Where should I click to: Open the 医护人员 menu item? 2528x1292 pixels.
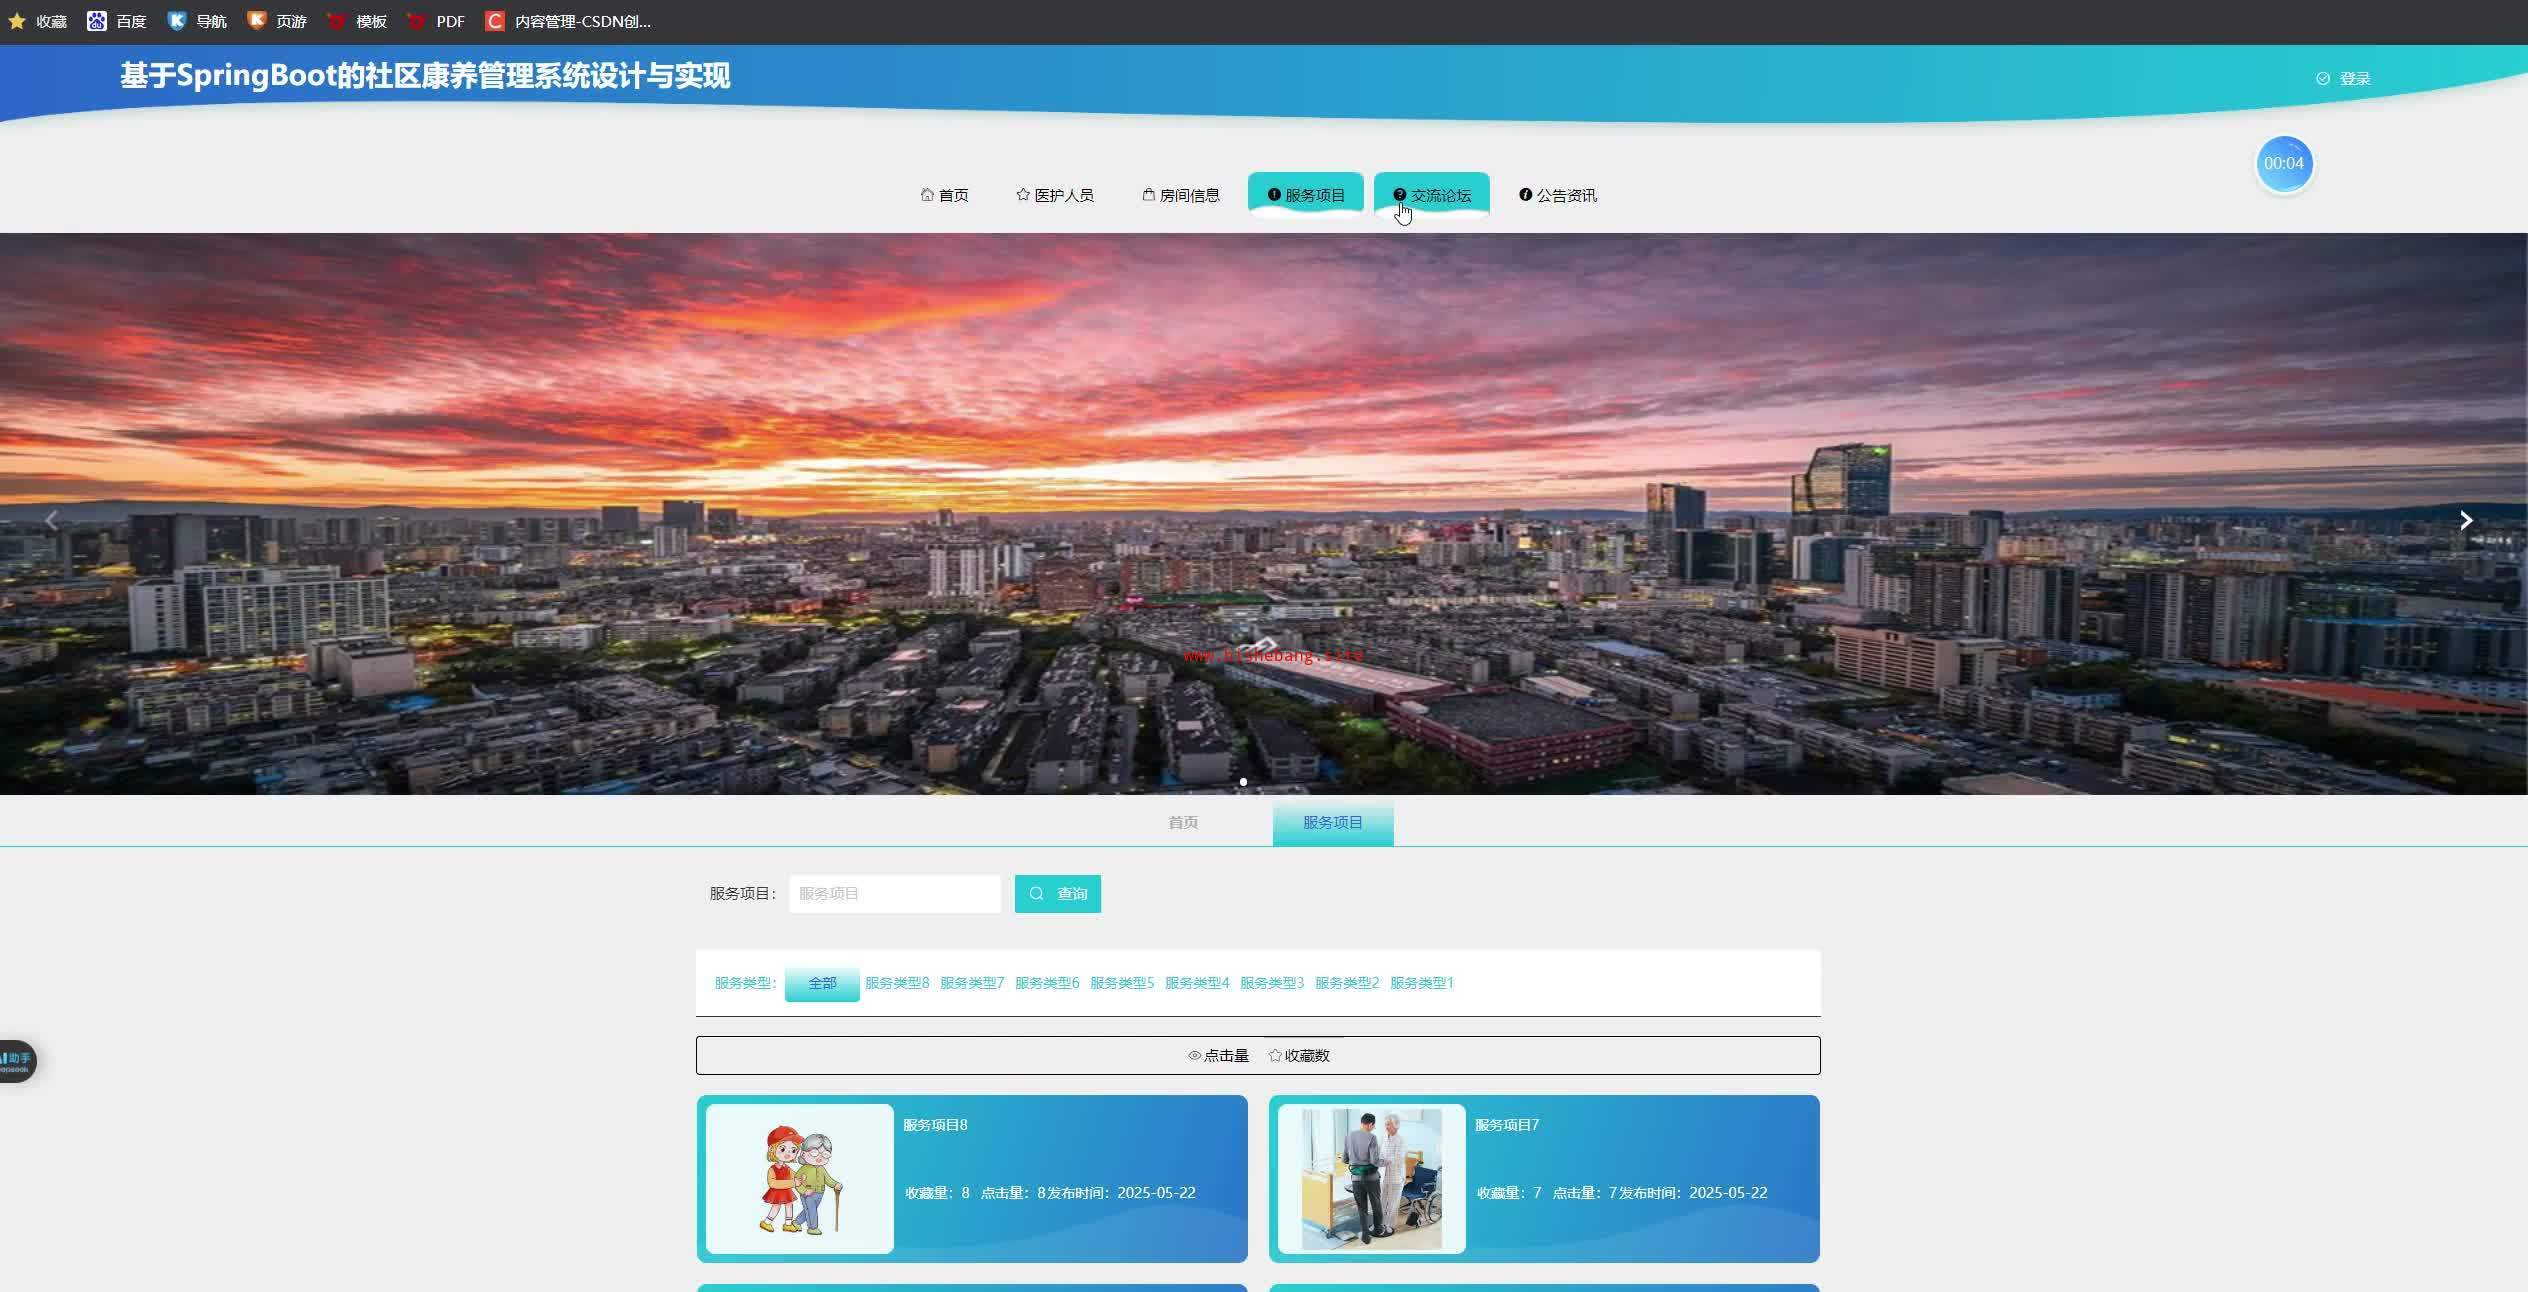point(1055,196)
